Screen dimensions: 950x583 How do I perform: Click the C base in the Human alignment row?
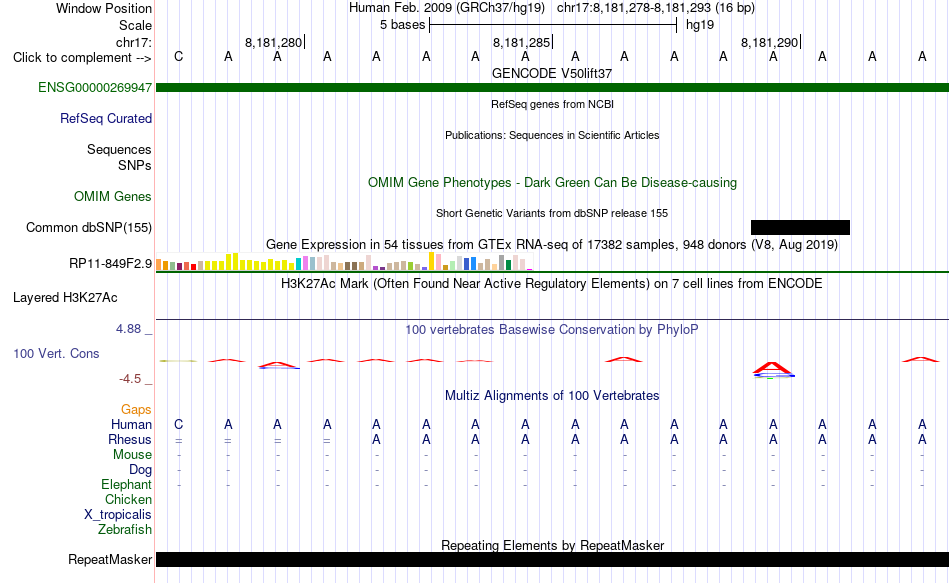178,424
